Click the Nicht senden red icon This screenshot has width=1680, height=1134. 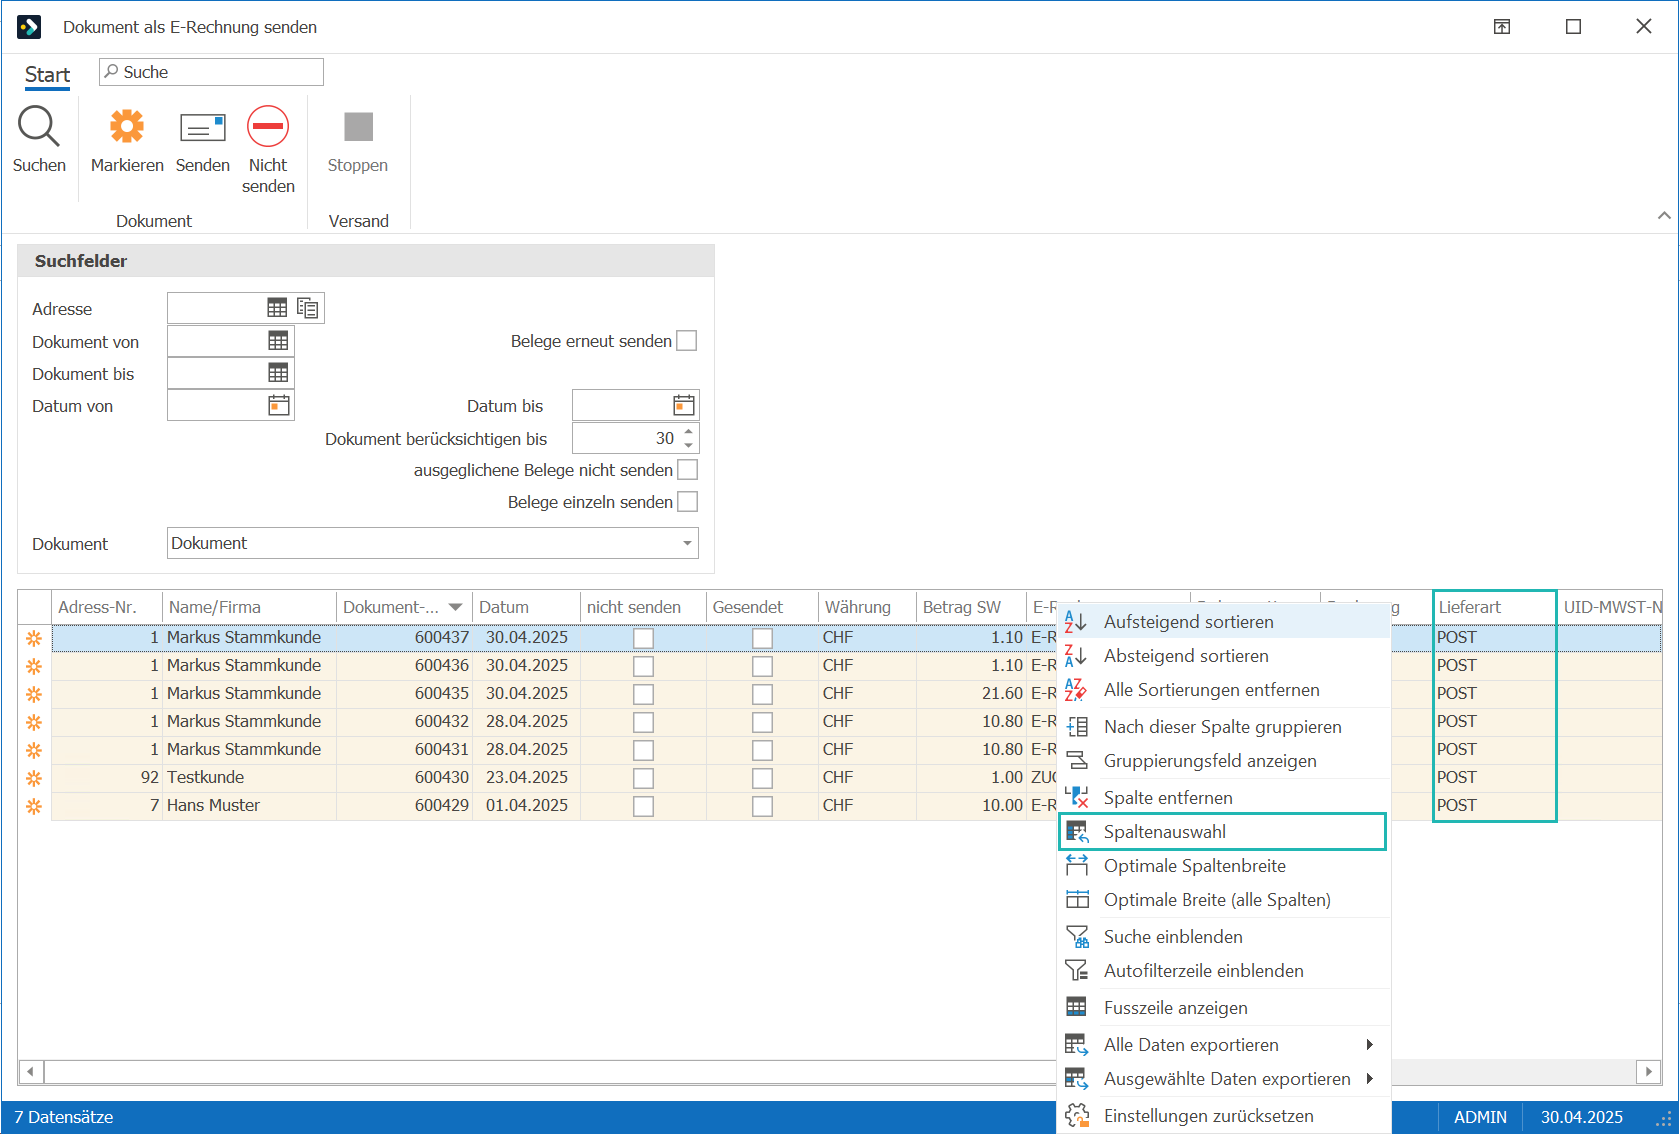[x=268, y=127]
